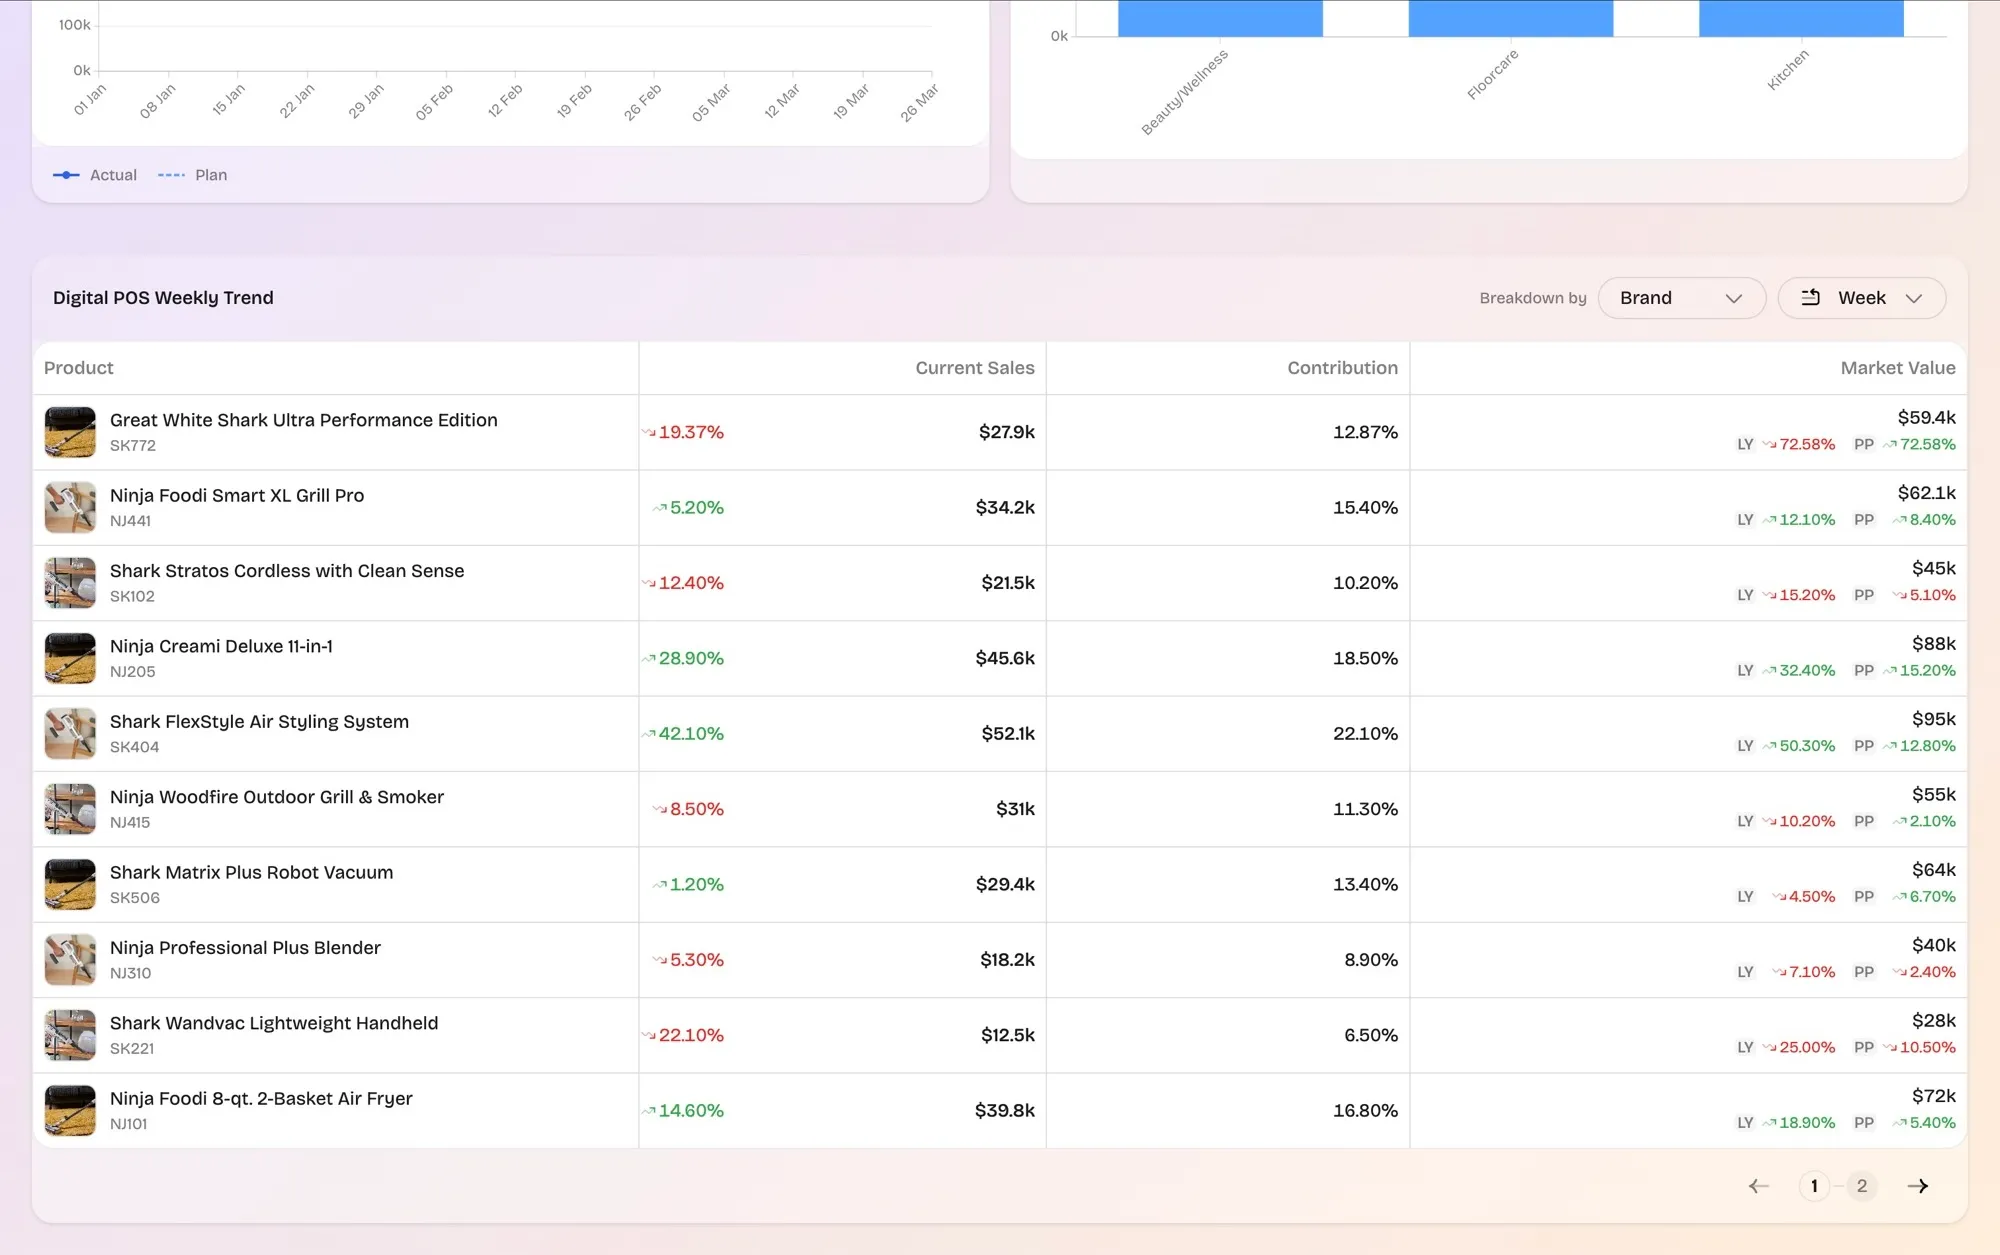Sort by the Market Value column header
Image resolution: width=2000 pixels, height=1255 pixels.
point(1897,368)
